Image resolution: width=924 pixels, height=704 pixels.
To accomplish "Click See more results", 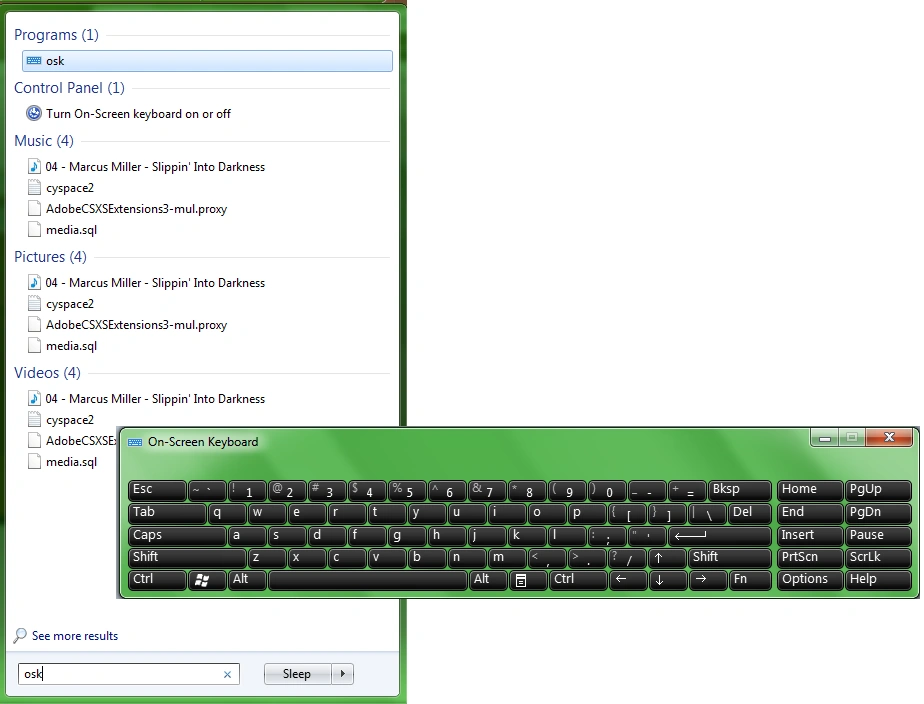I will pos(75,636).
